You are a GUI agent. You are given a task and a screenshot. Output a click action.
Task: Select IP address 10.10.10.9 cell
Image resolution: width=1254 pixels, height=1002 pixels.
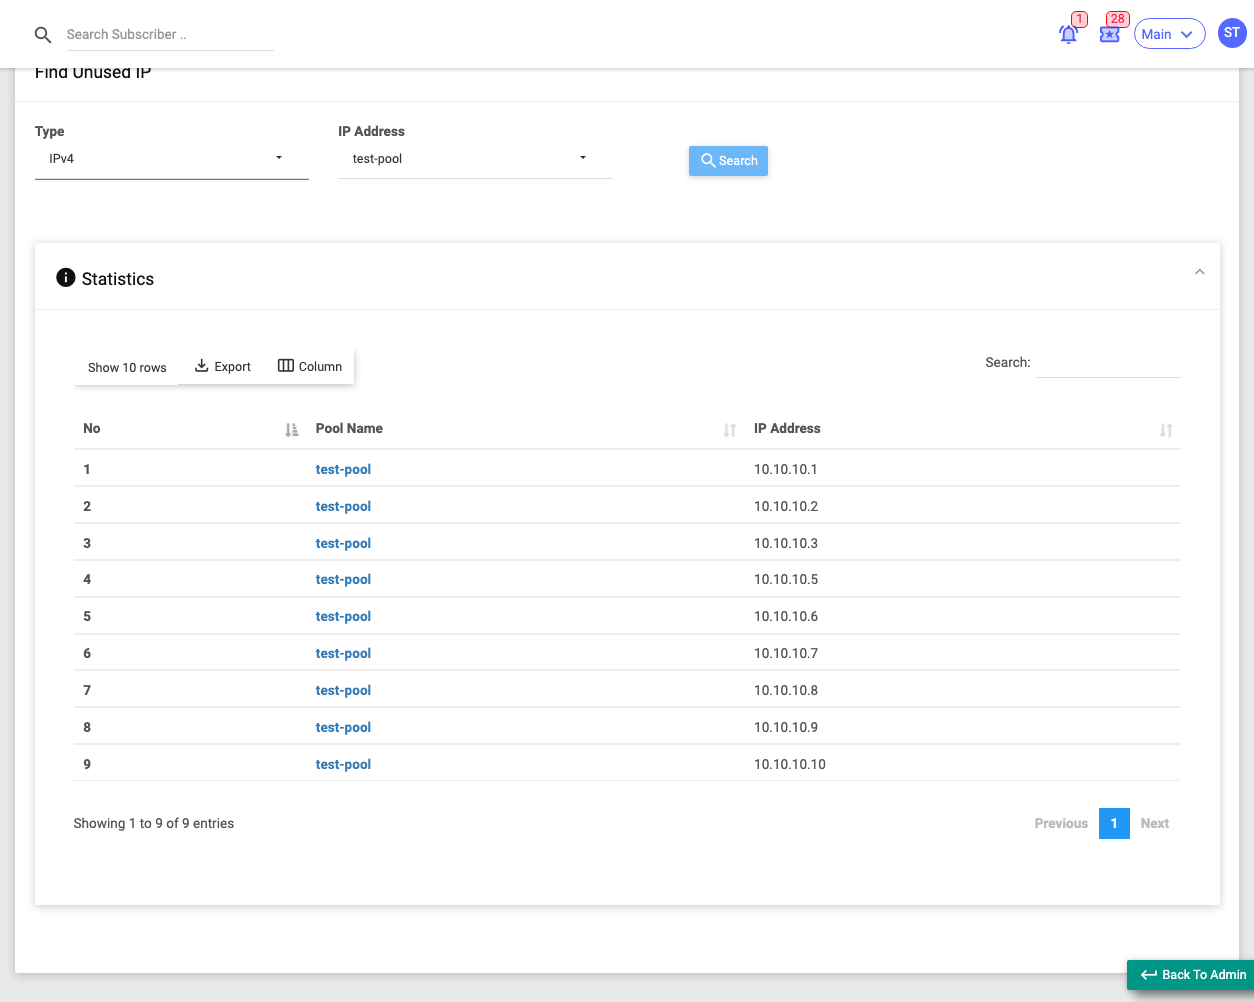click(x=786, y=727)
